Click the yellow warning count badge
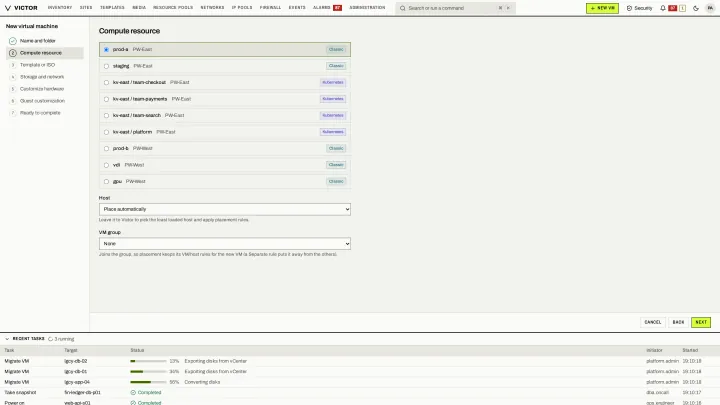720x405 pixels. [682, 8]
